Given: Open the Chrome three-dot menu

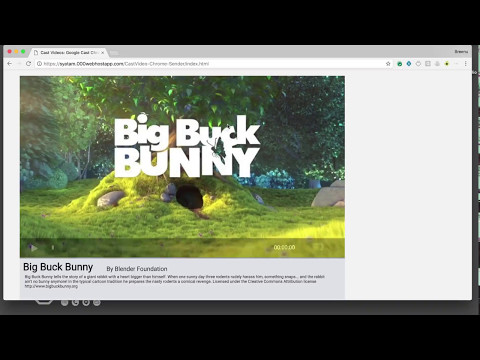Looking at the screenshot, I should (x=466, y=64).
